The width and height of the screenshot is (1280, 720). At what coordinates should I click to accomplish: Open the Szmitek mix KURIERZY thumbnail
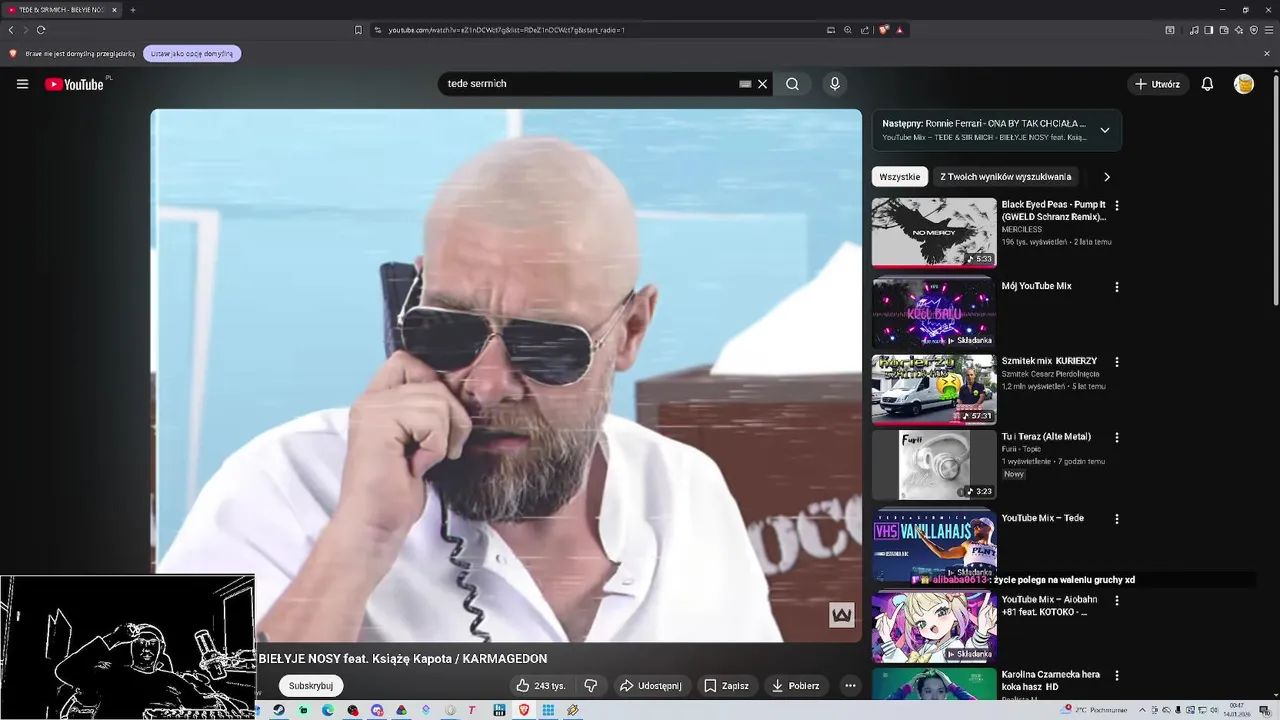click(934, 389)
